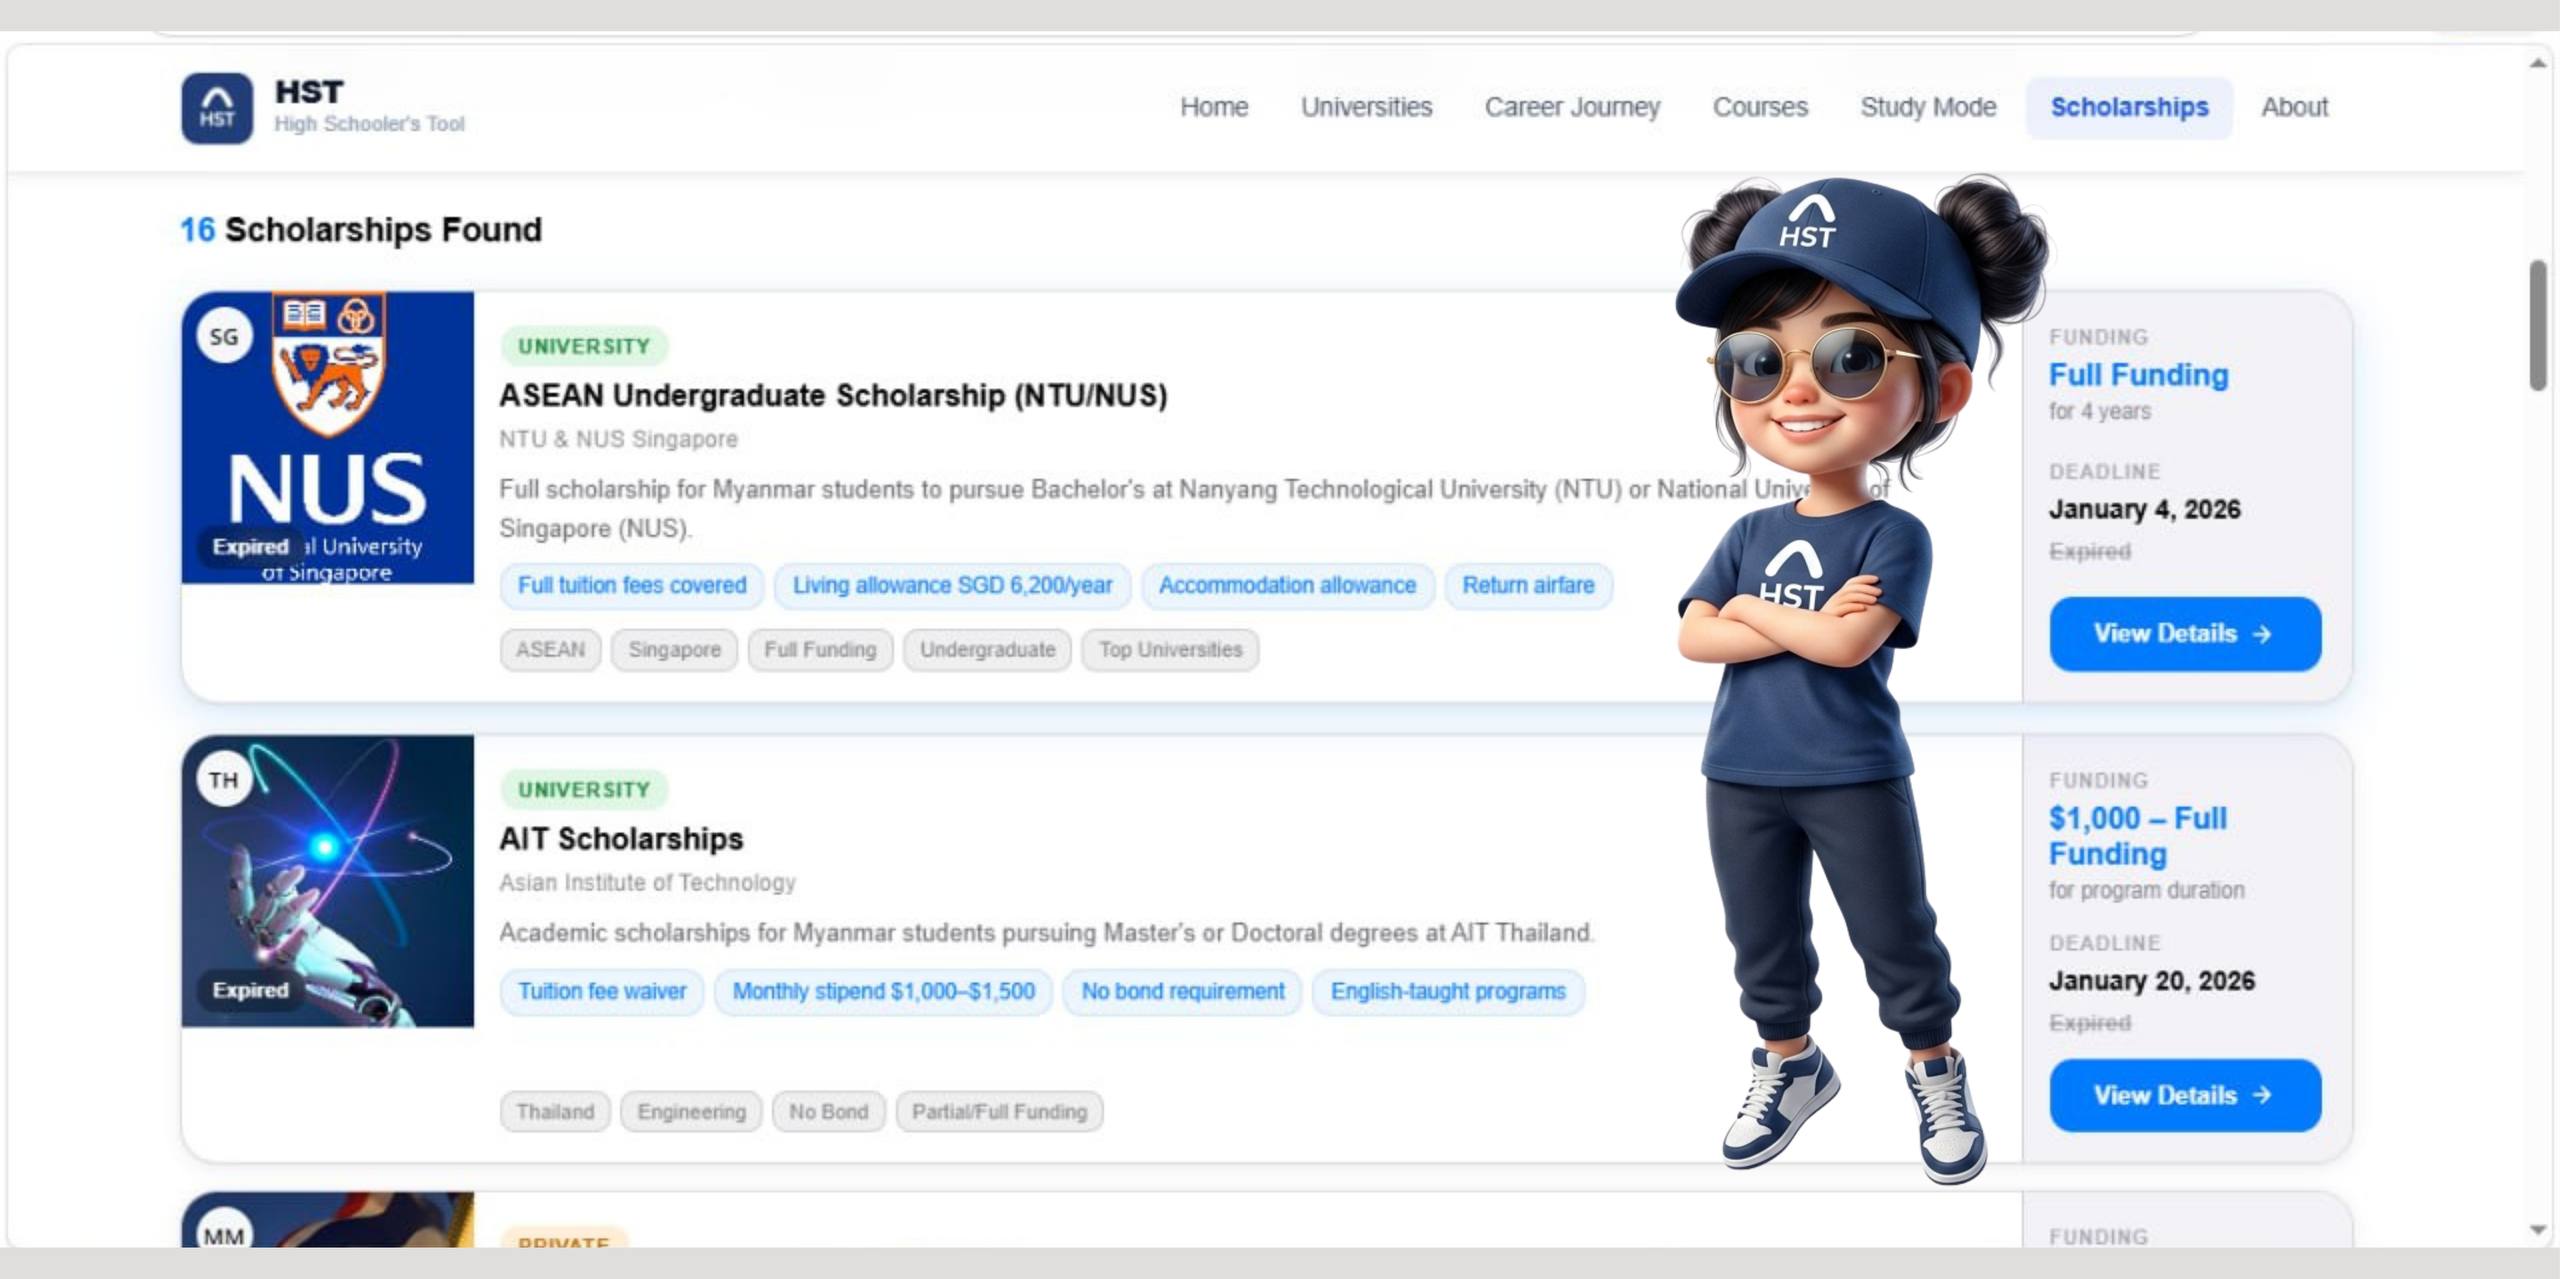Click the HST logo icon

pos(217,108)
